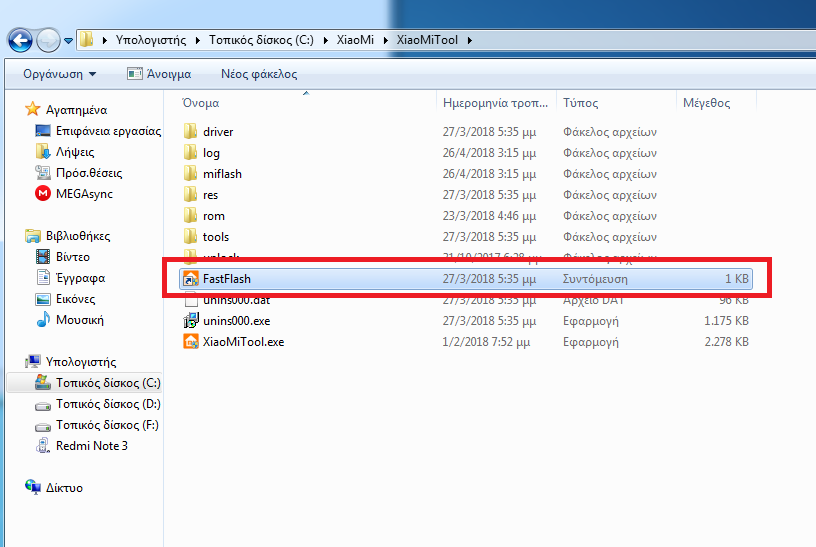Click the folder icon in the address bar
The image size is (816, 547).
click(x=86, y=40)
